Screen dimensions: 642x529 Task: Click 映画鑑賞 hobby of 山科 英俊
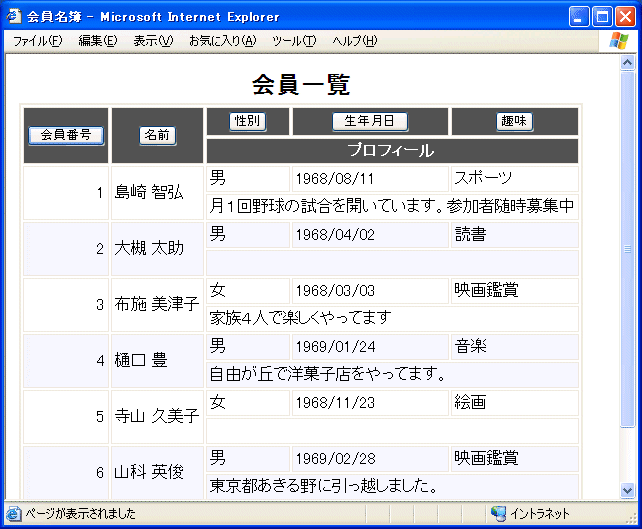click(x=515, y=459)
